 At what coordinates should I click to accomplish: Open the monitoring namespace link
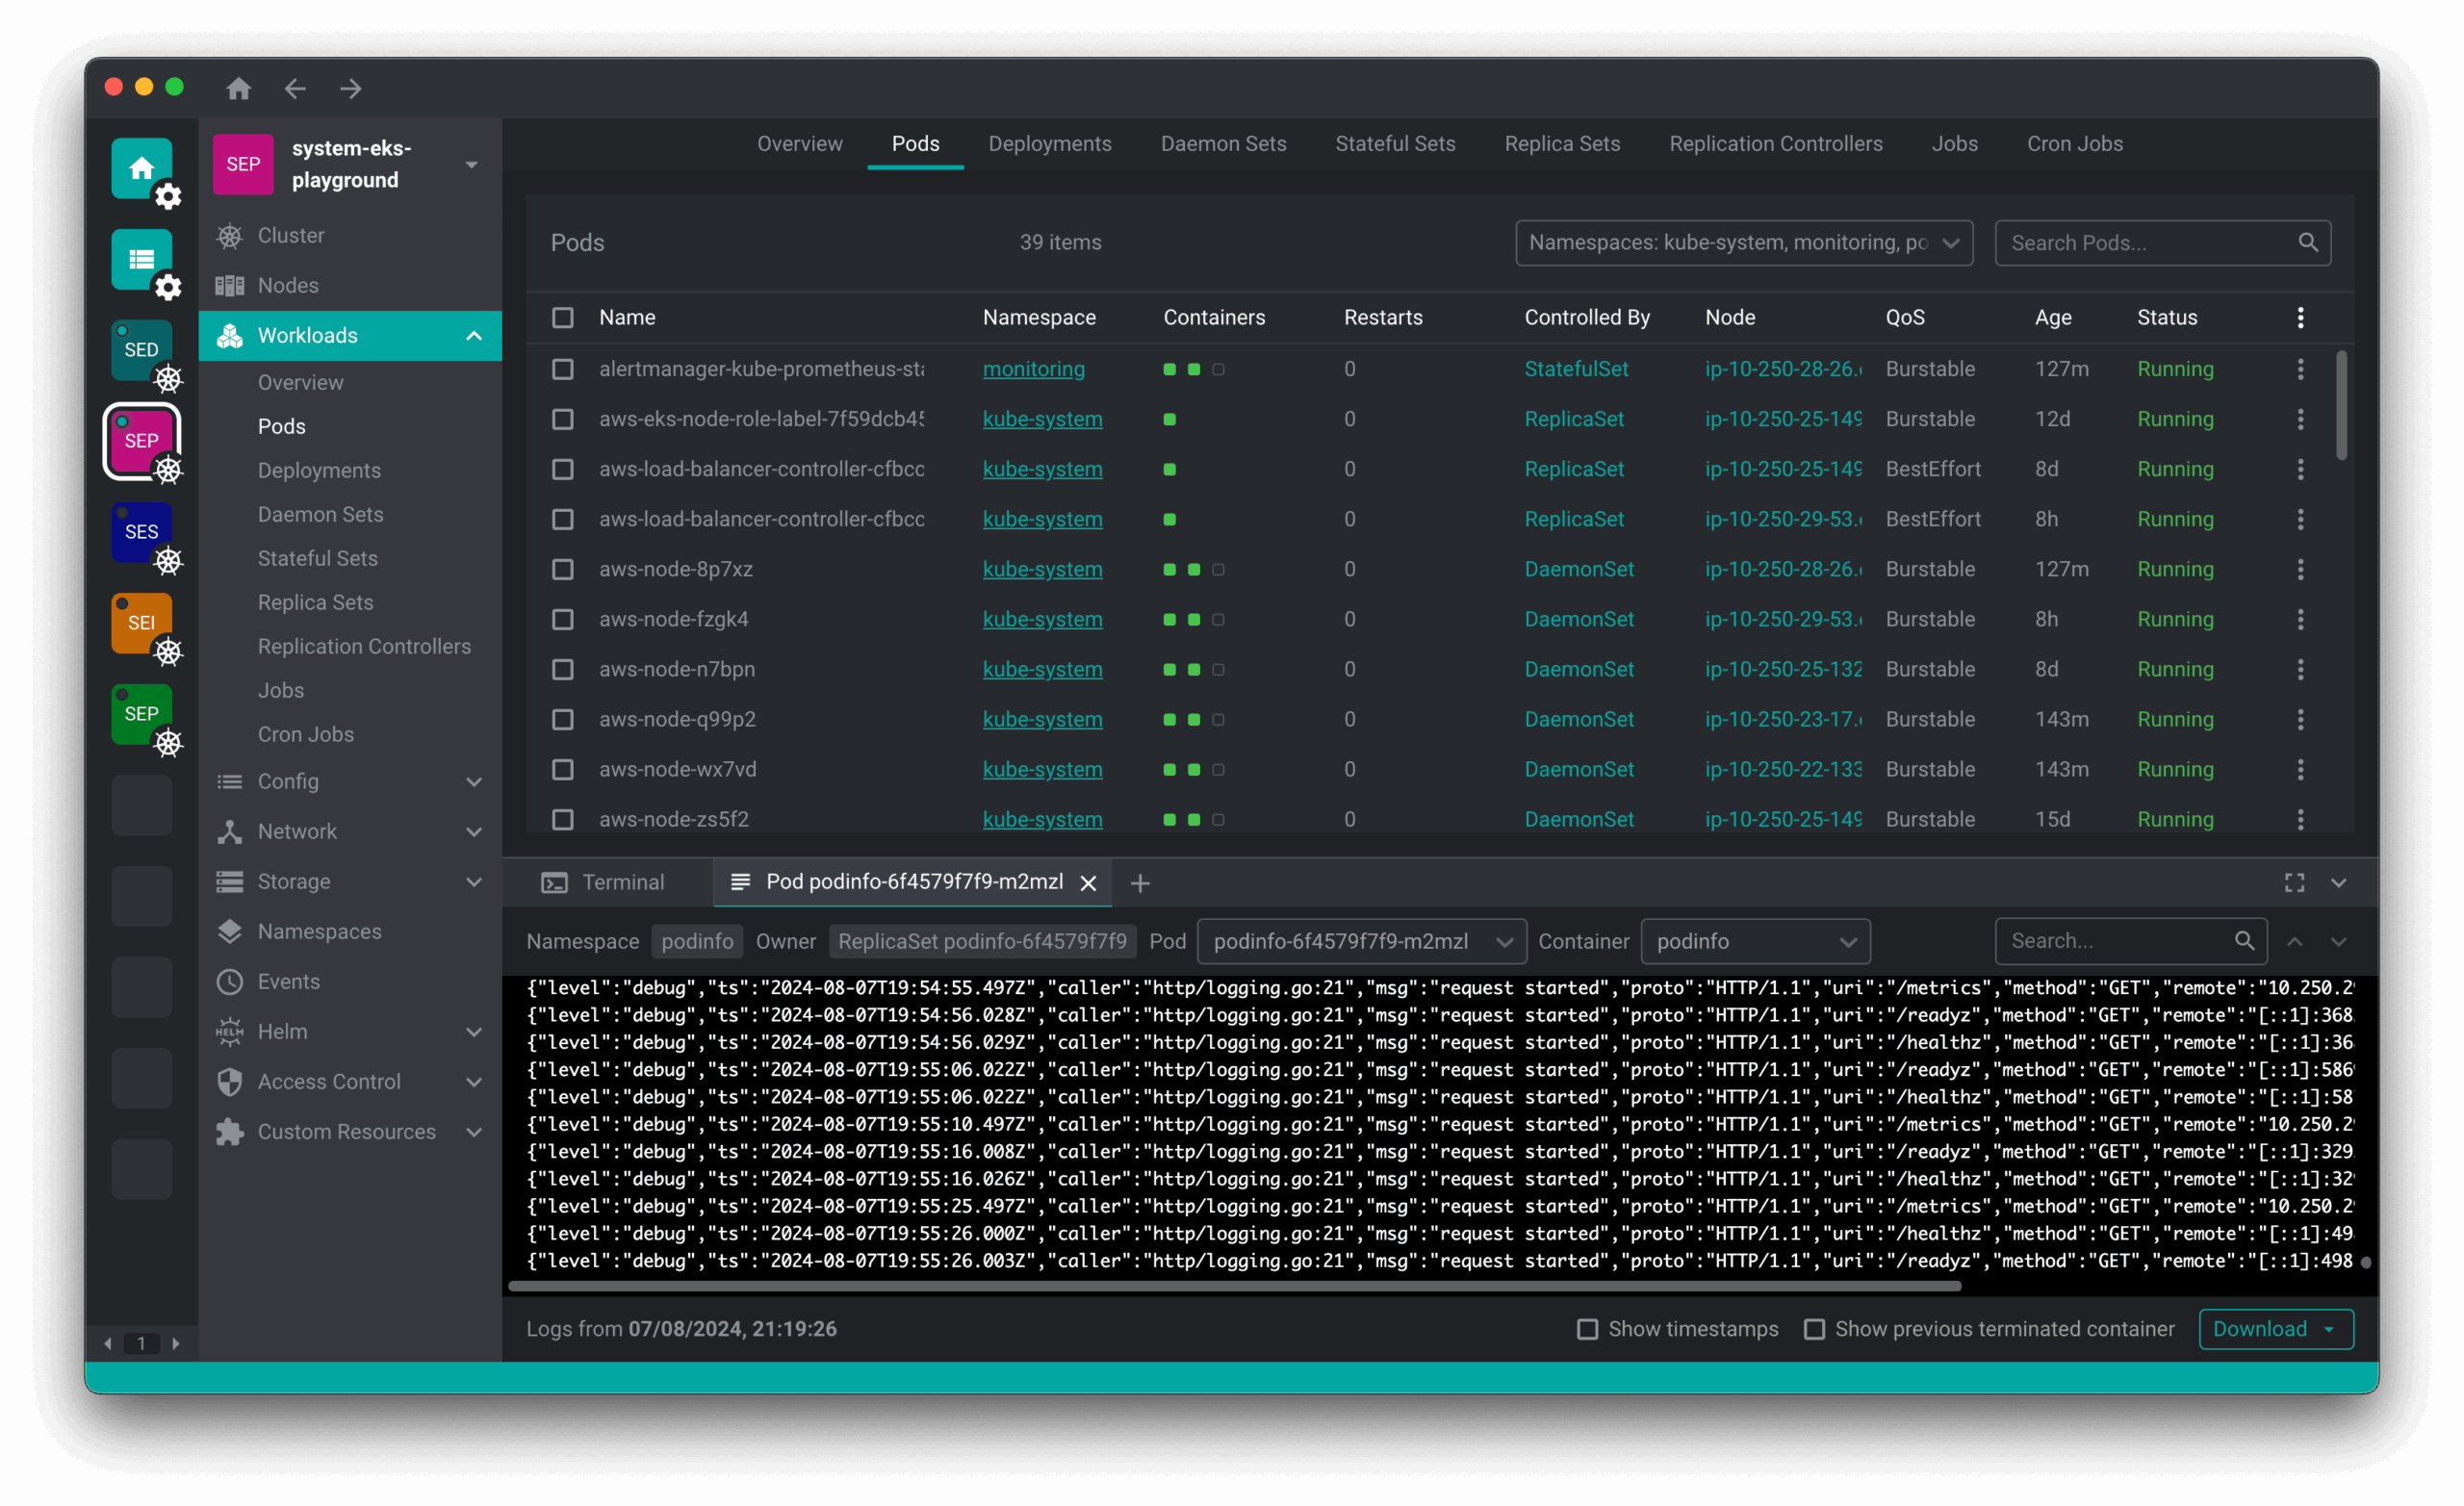1033,369
